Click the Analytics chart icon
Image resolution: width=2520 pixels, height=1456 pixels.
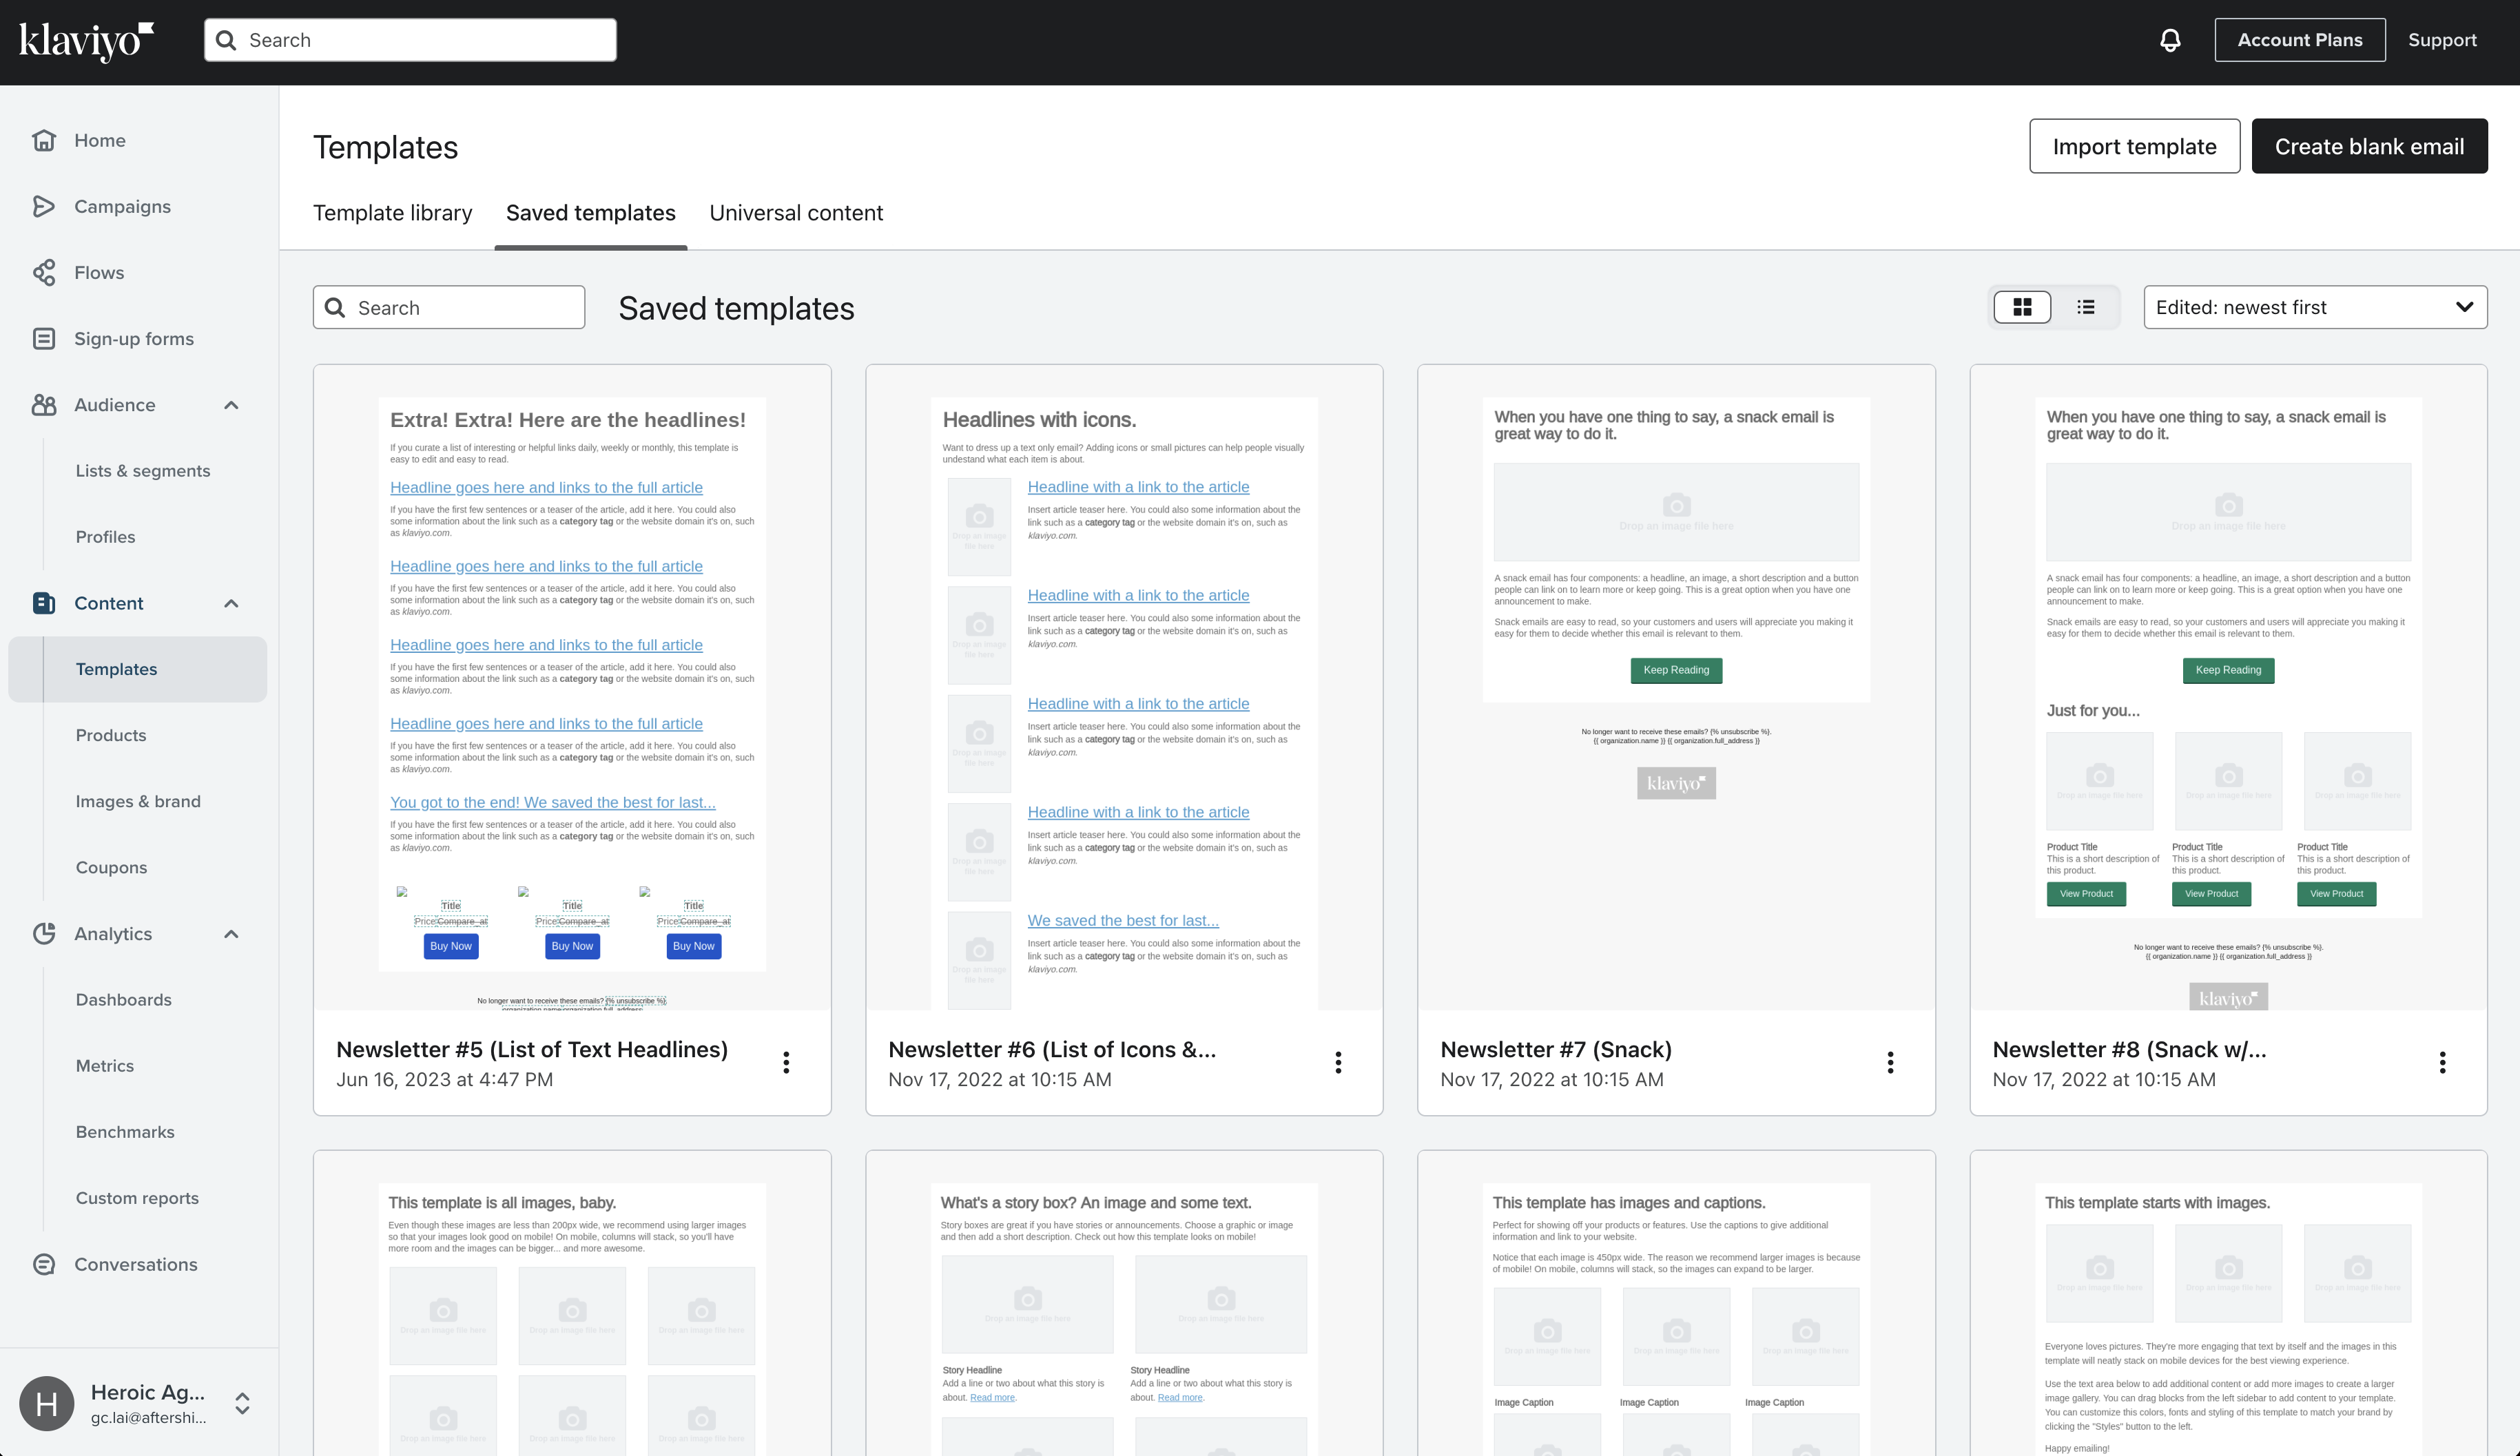click(44, 933)
